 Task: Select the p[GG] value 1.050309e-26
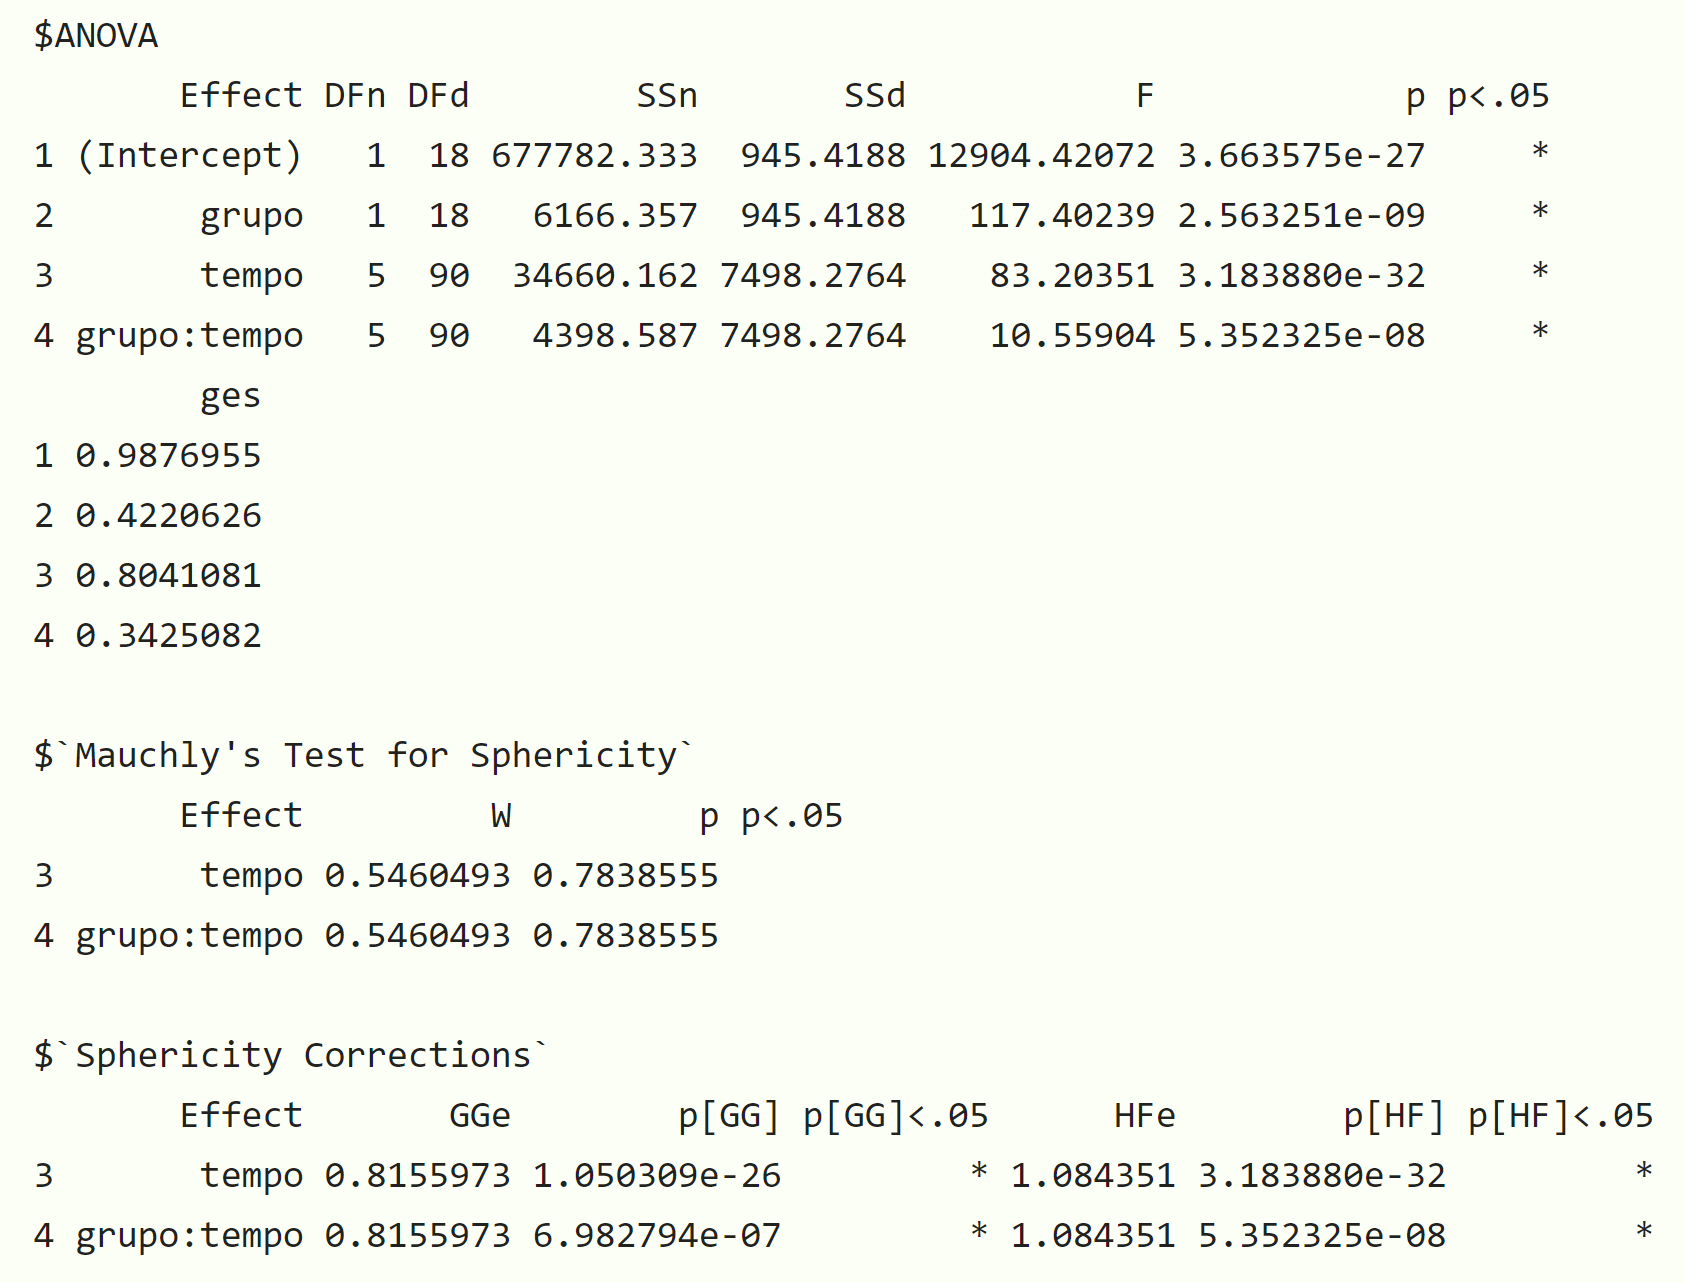tap(656, 1176)
